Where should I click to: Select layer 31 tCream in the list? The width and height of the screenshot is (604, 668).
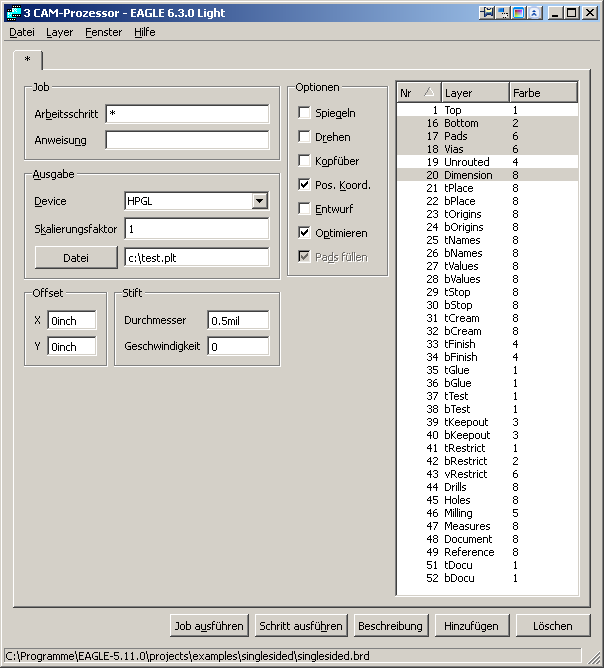tap(487, 318)
